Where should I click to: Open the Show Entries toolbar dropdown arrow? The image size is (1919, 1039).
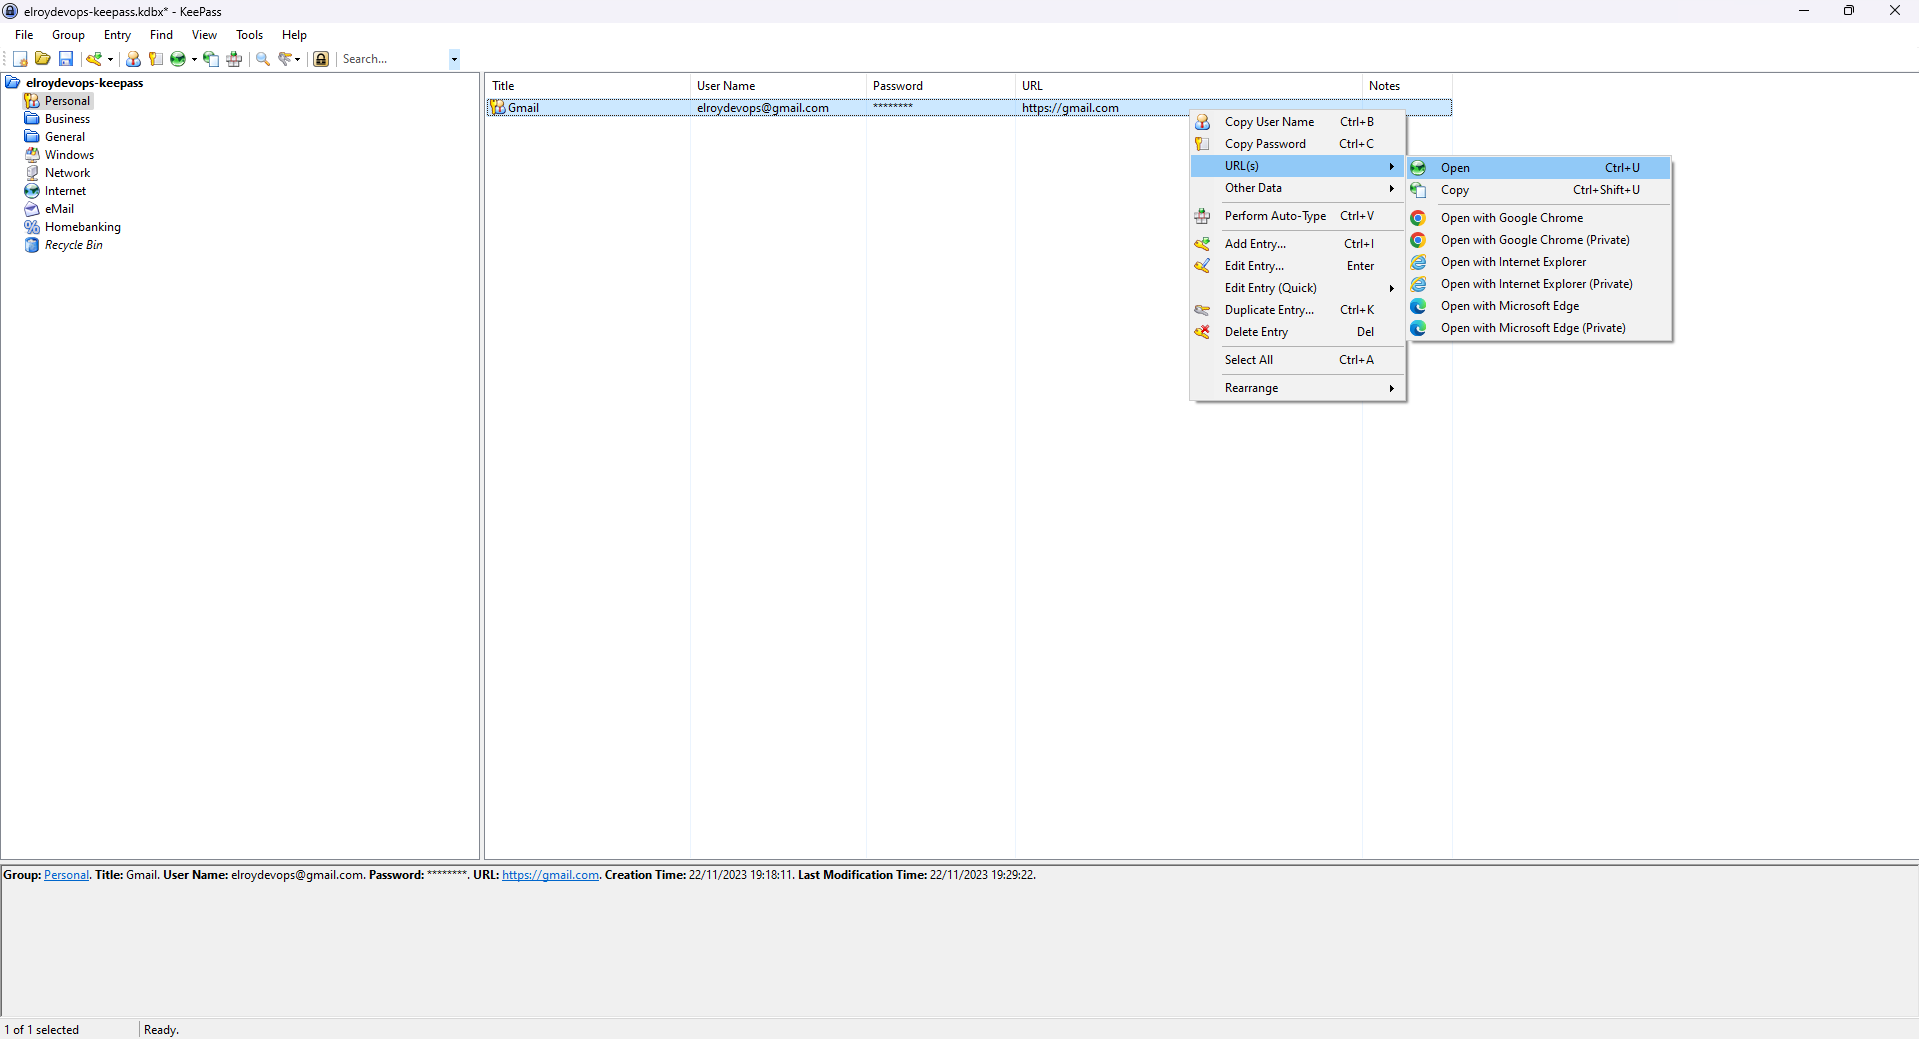pyautogui.click(x=298, y=59)
